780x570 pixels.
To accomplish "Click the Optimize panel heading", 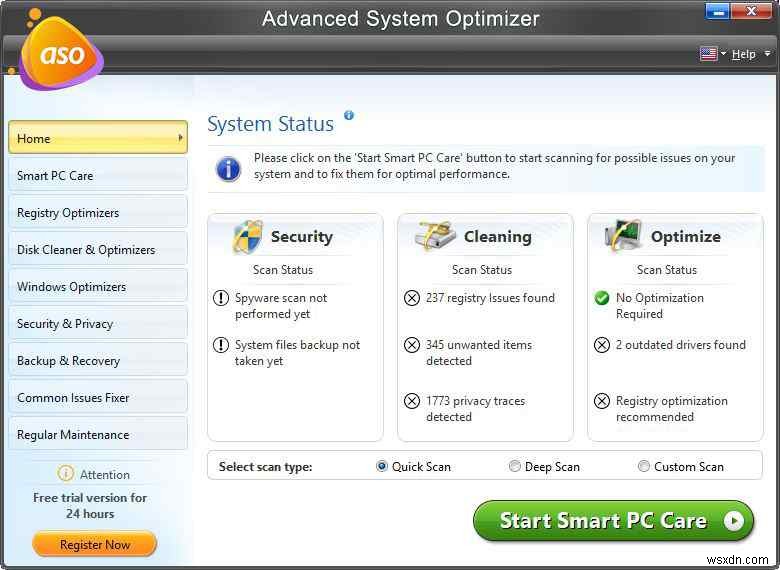I will click(x=685, y=237).
